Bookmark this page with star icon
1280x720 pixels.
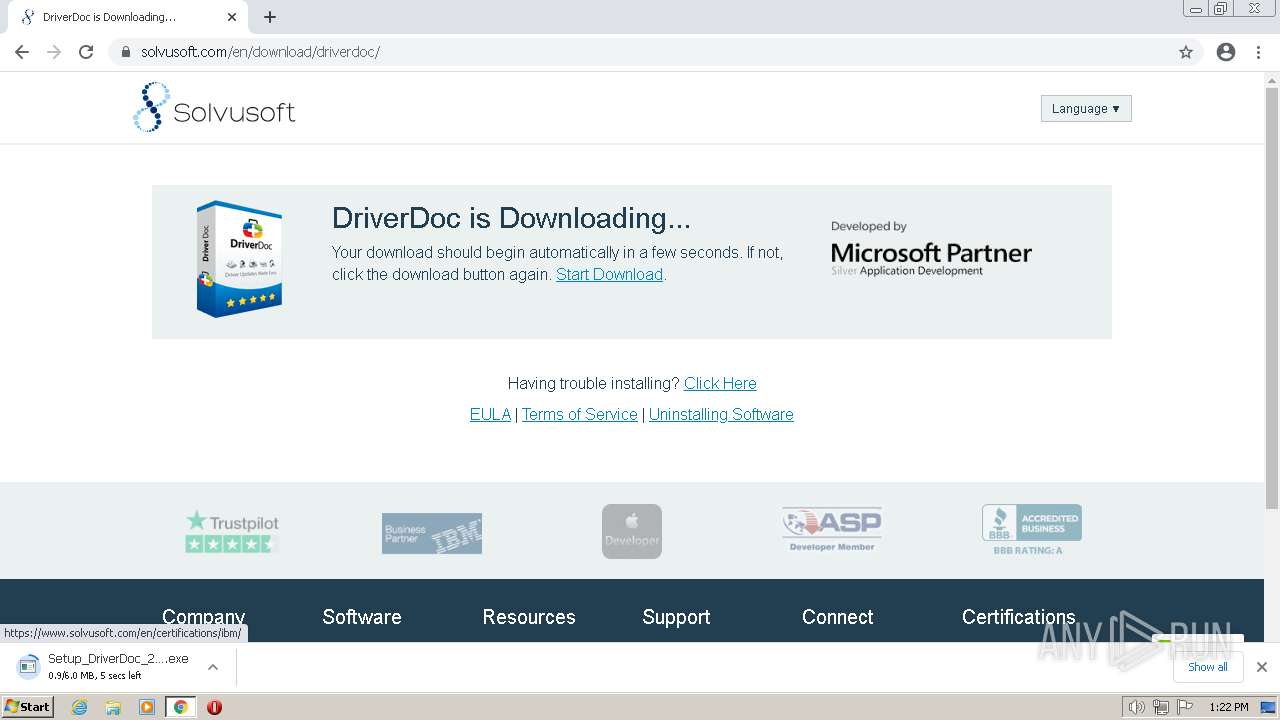tap(1186, 52)
